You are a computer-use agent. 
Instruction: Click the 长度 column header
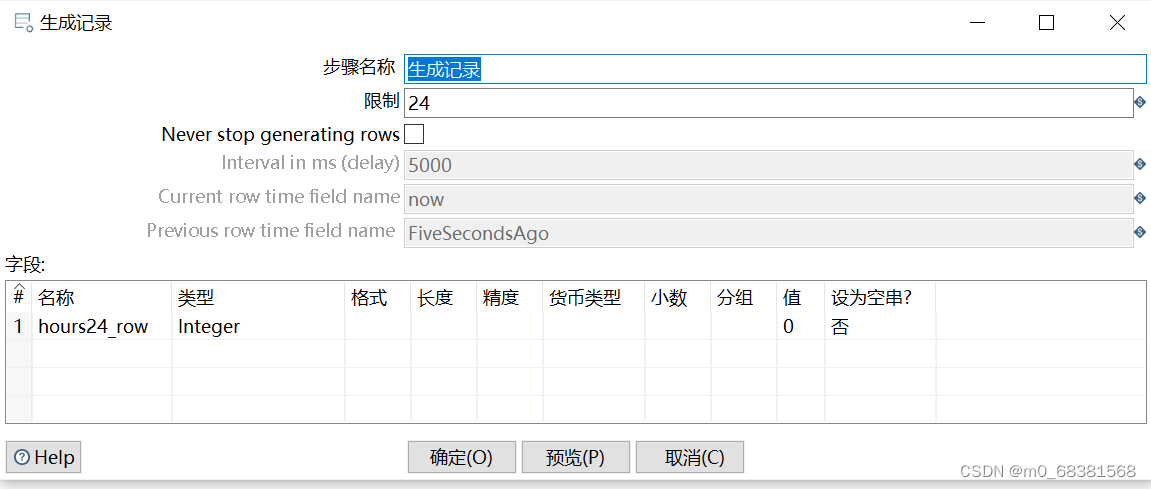click(444, 297)
